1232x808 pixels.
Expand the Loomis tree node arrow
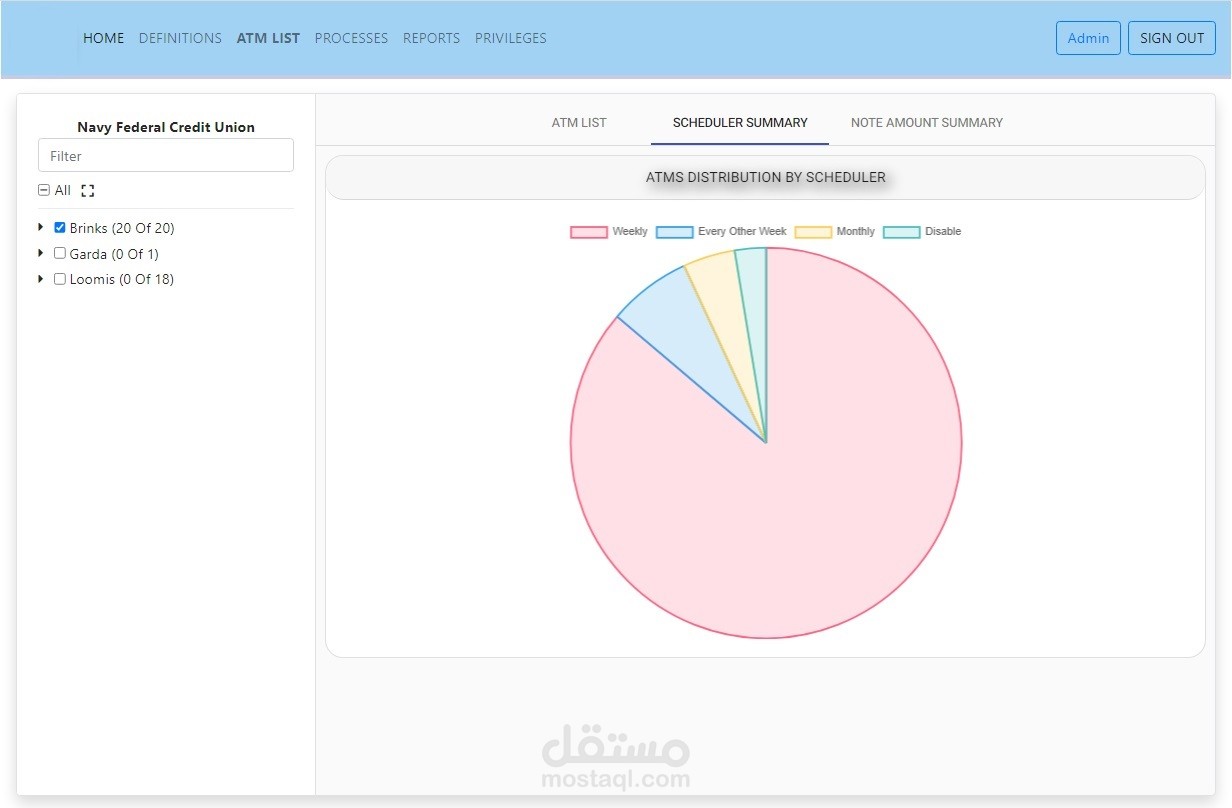(x=41, y=279)
